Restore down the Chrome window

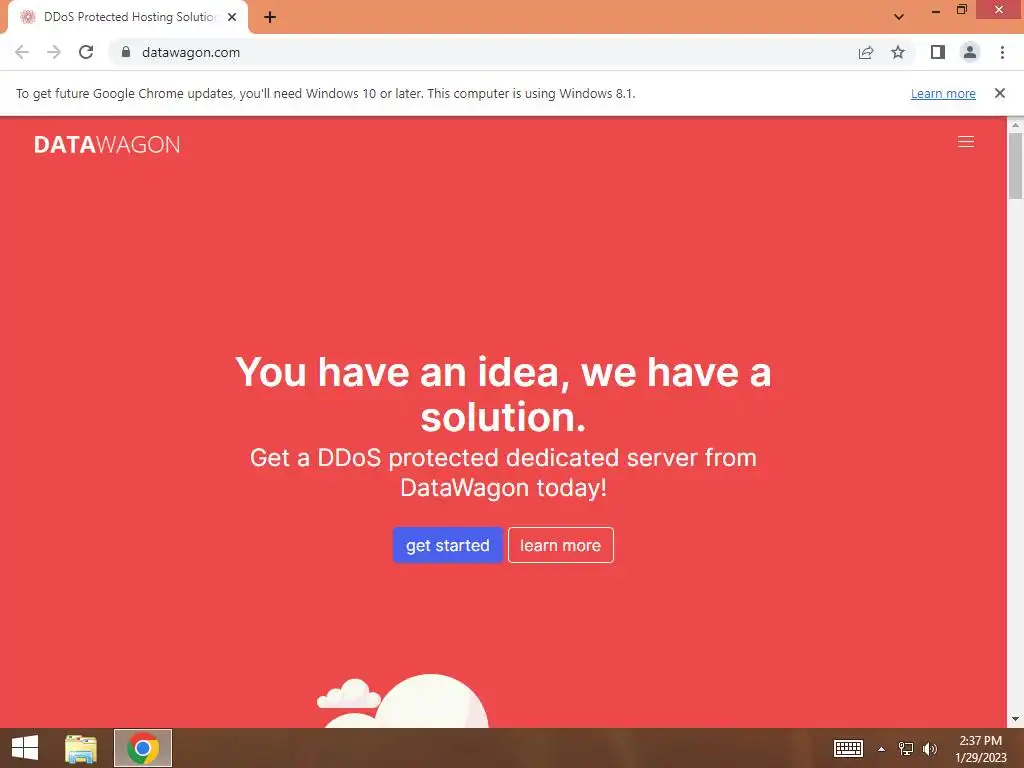(961, 10)
